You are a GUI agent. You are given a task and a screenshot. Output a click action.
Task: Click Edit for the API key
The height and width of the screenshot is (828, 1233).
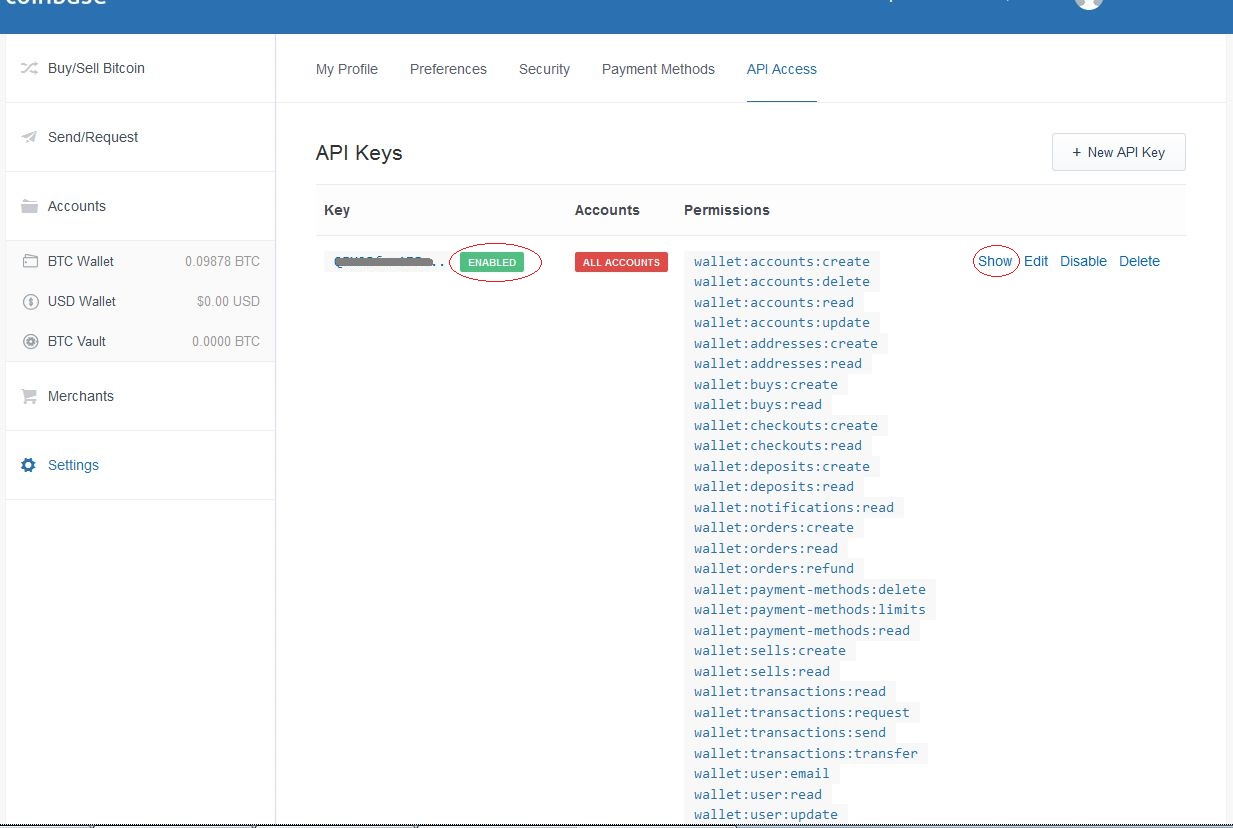coord(1036,261)
